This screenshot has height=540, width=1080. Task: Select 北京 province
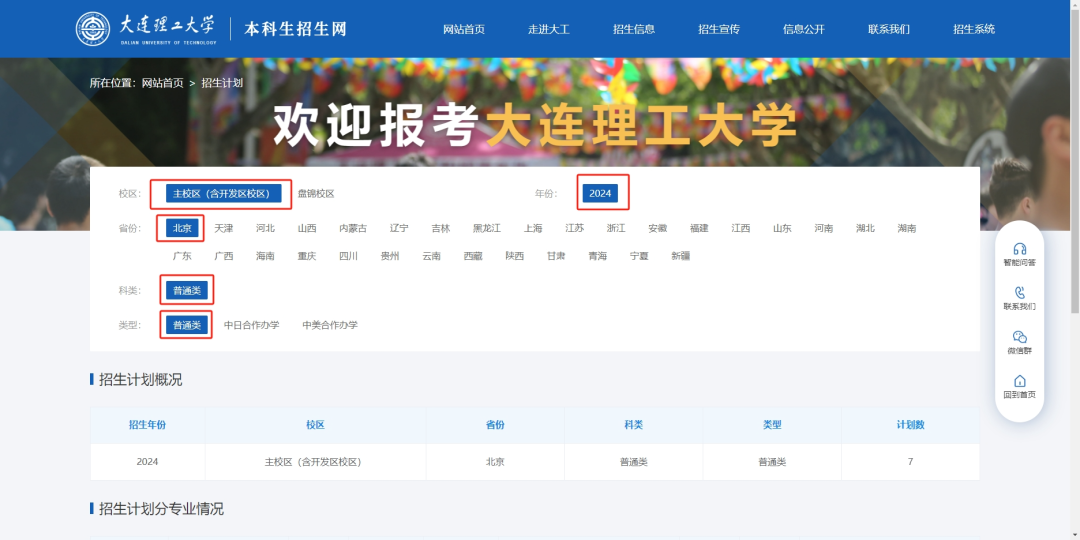182,228
